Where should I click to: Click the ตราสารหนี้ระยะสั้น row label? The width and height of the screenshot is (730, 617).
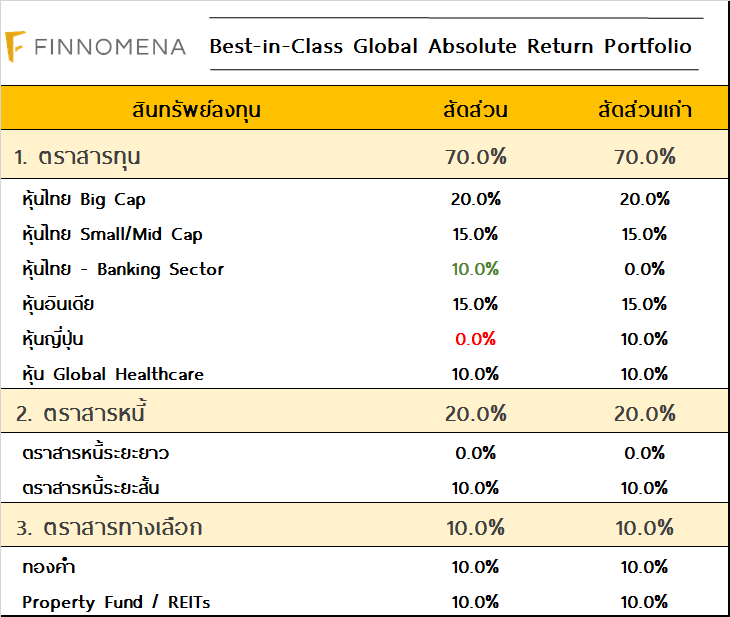91,488
